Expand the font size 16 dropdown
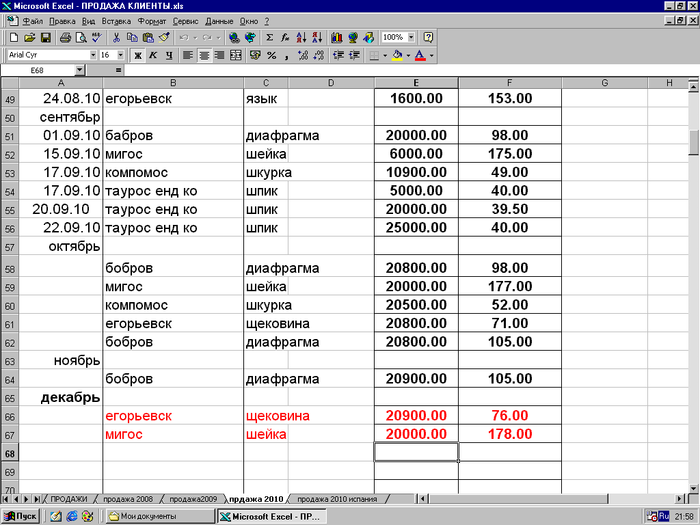 tap(121, 55)
